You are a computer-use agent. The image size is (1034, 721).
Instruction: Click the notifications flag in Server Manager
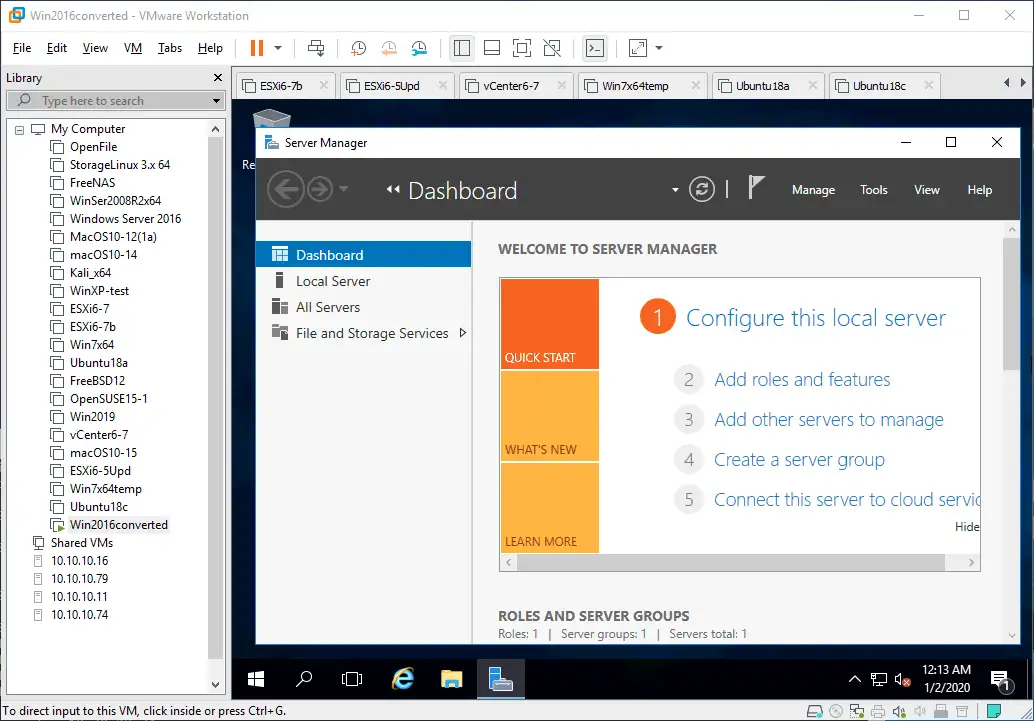point(756,189)
